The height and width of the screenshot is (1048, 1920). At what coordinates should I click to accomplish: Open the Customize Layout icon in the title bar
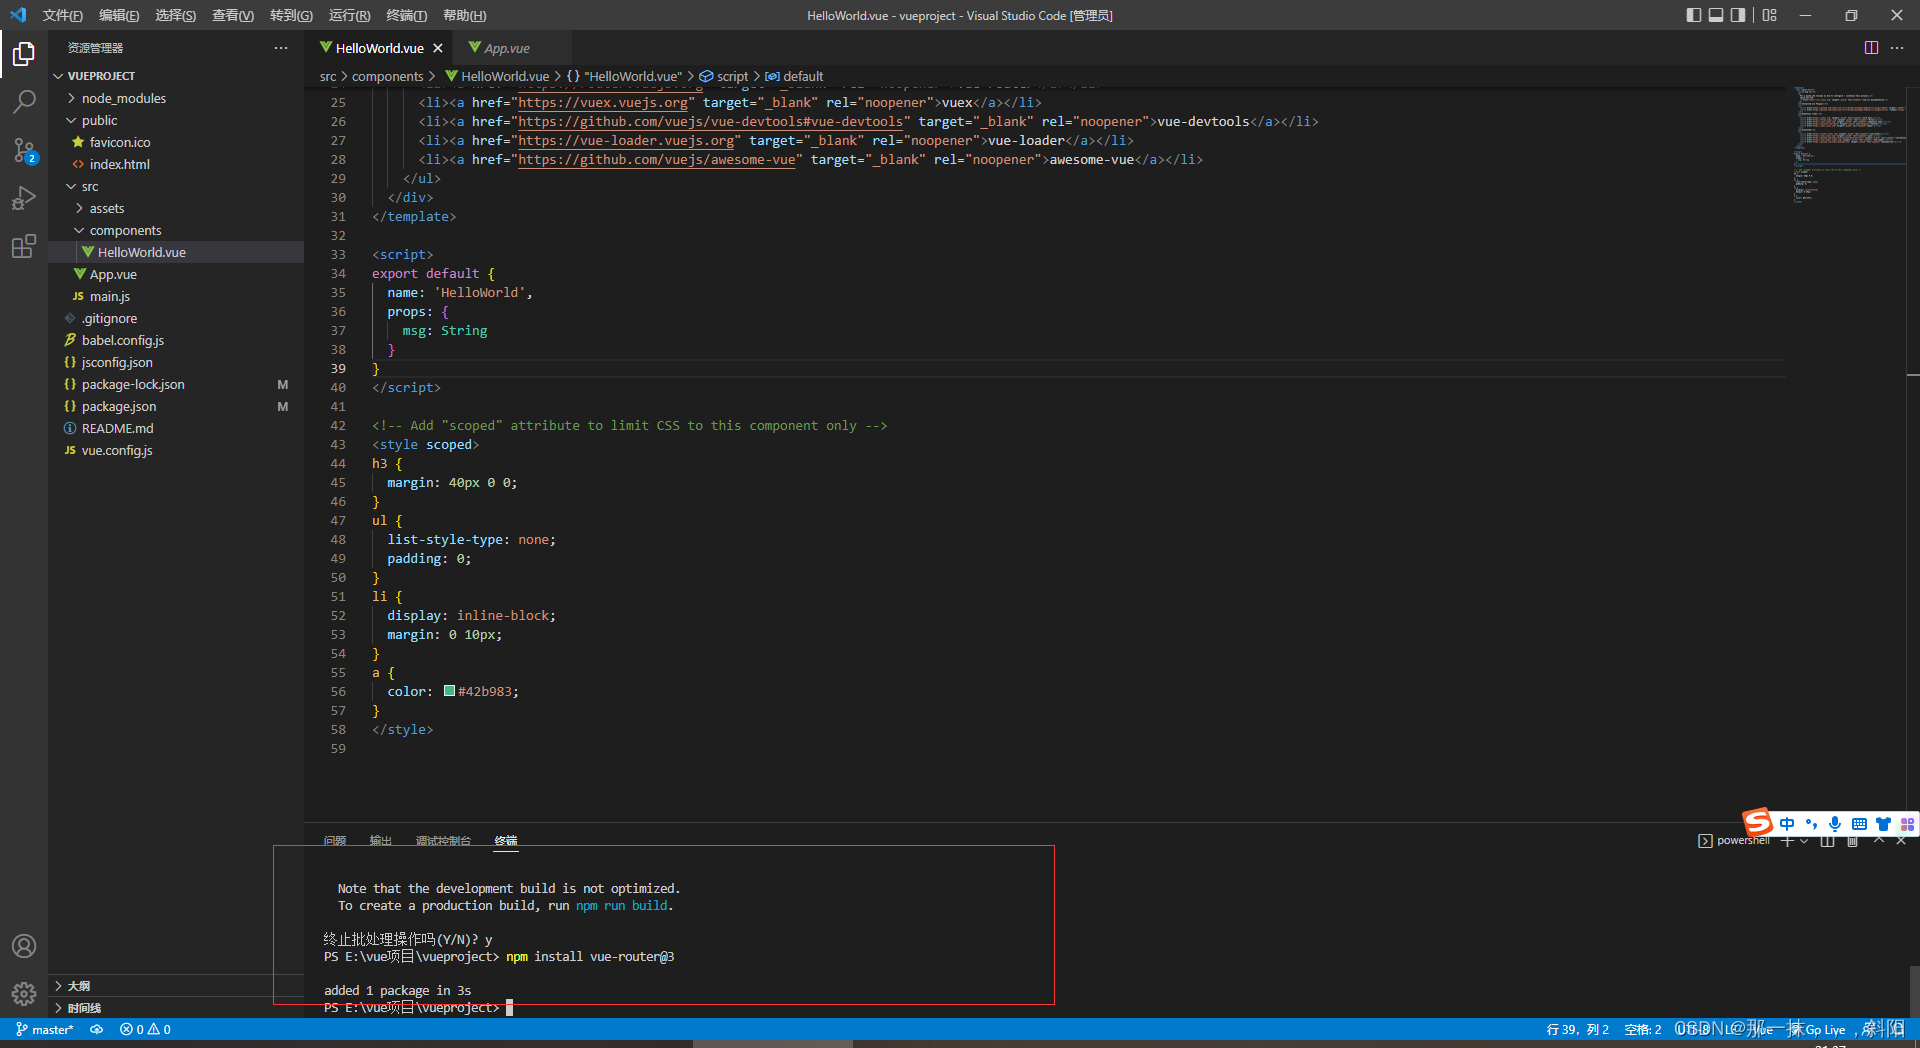coord(1770,15)
